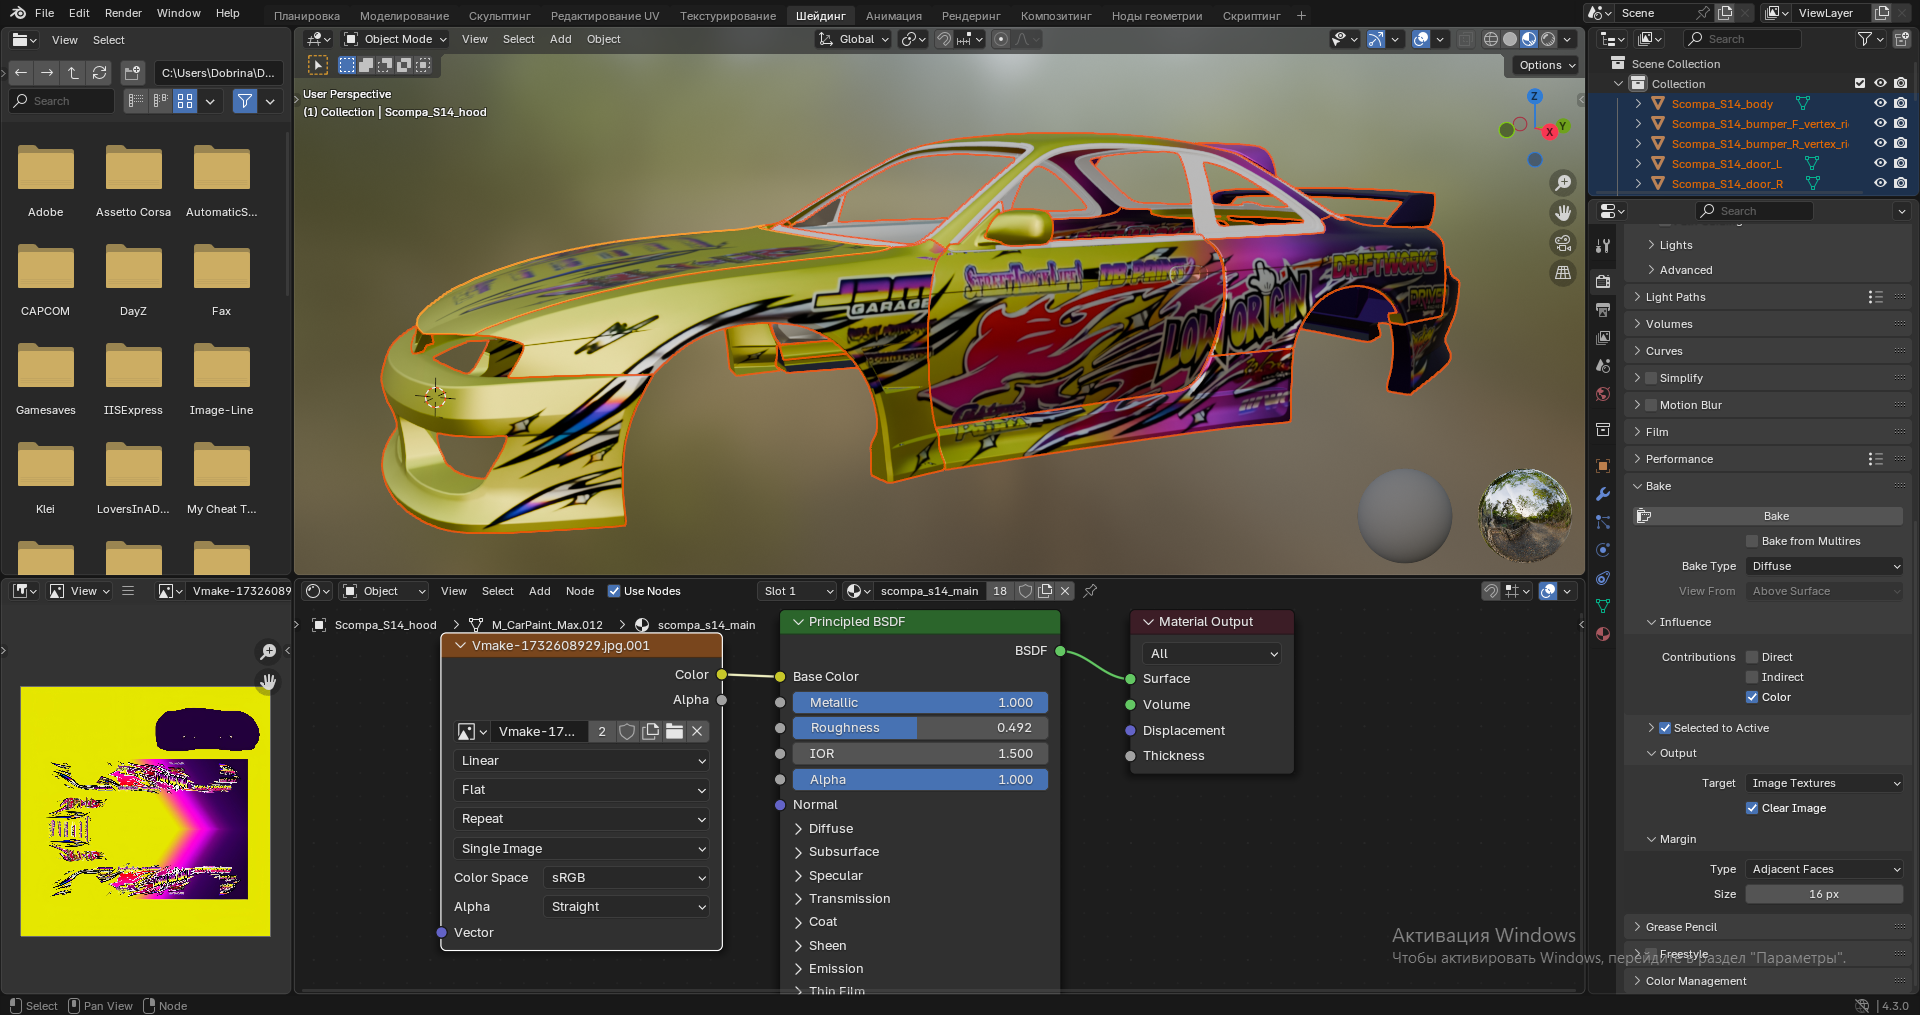
Task: Open Bake Type Diffuse dropdown
Action: pyautogui.click(x=1825, y=566)
